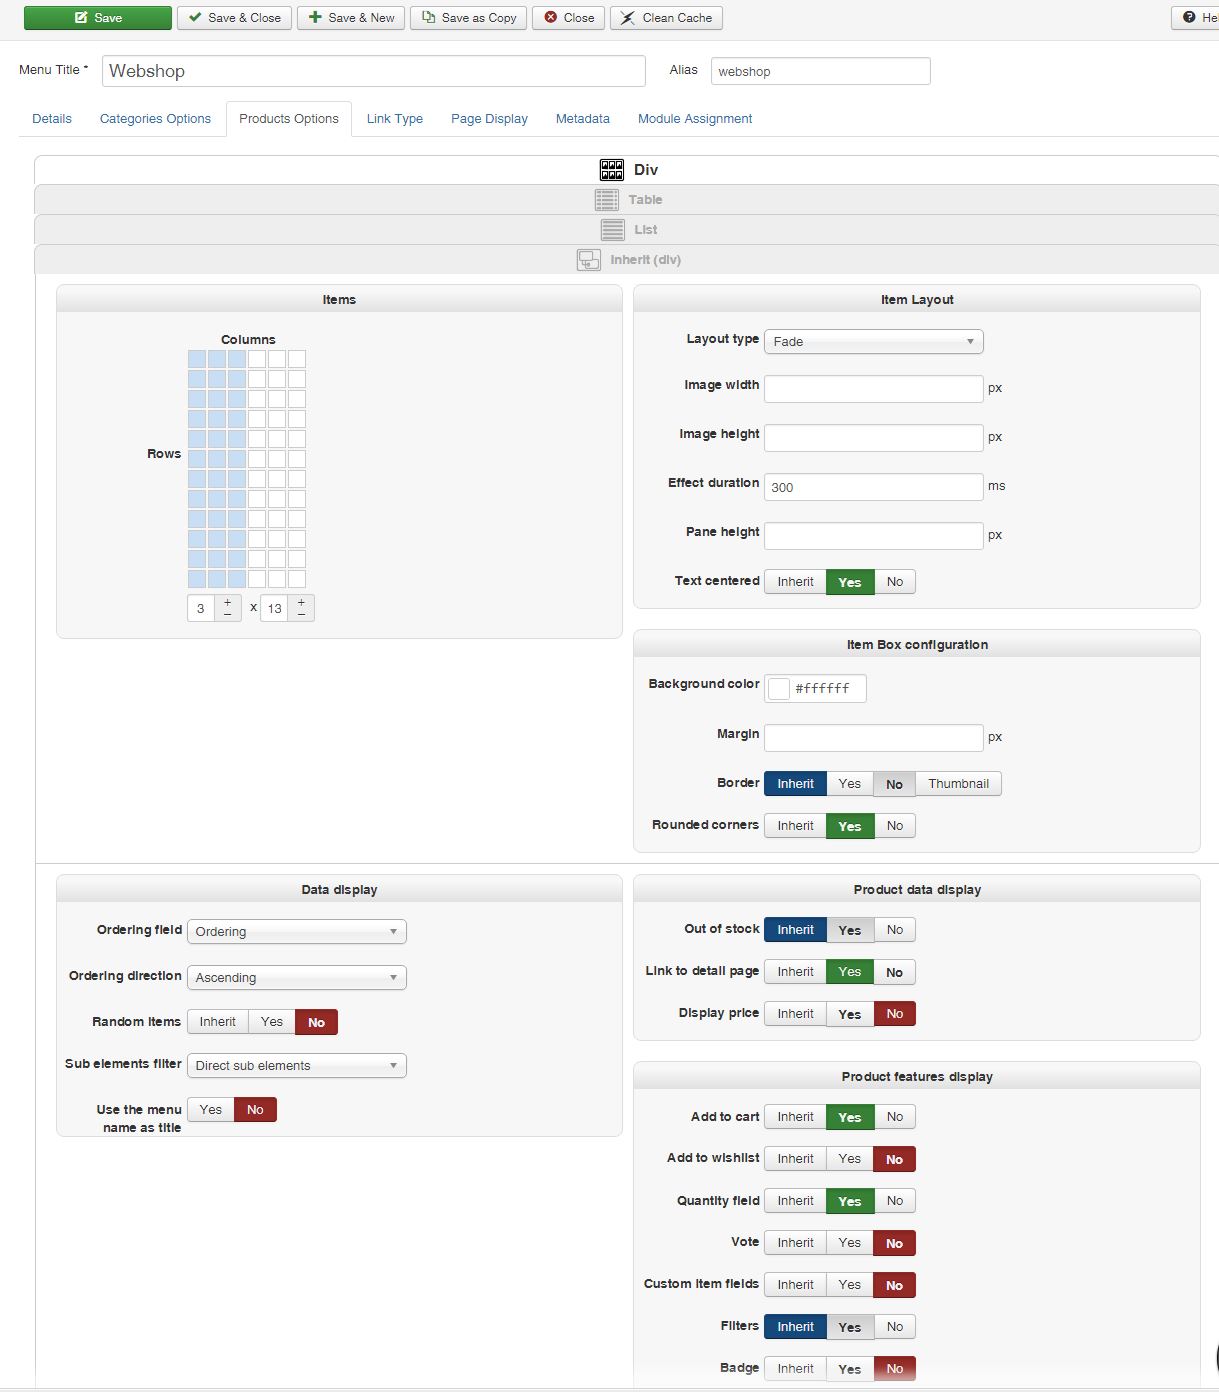Click Save & Close button
Screen dimensions: 1219x1392
click(x=235, y=18)
